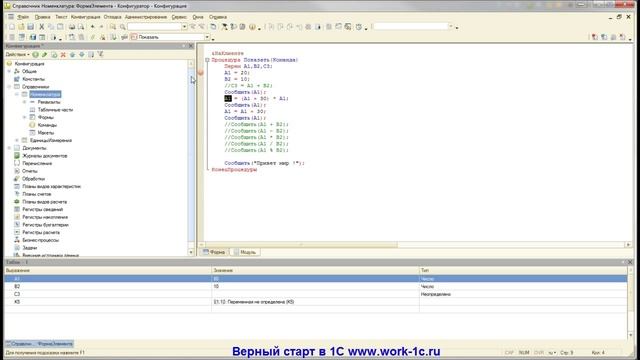The width and height of the screenshot is (640, 360).
Task: Click into the toolbar search input field
Action: (155, 27)
